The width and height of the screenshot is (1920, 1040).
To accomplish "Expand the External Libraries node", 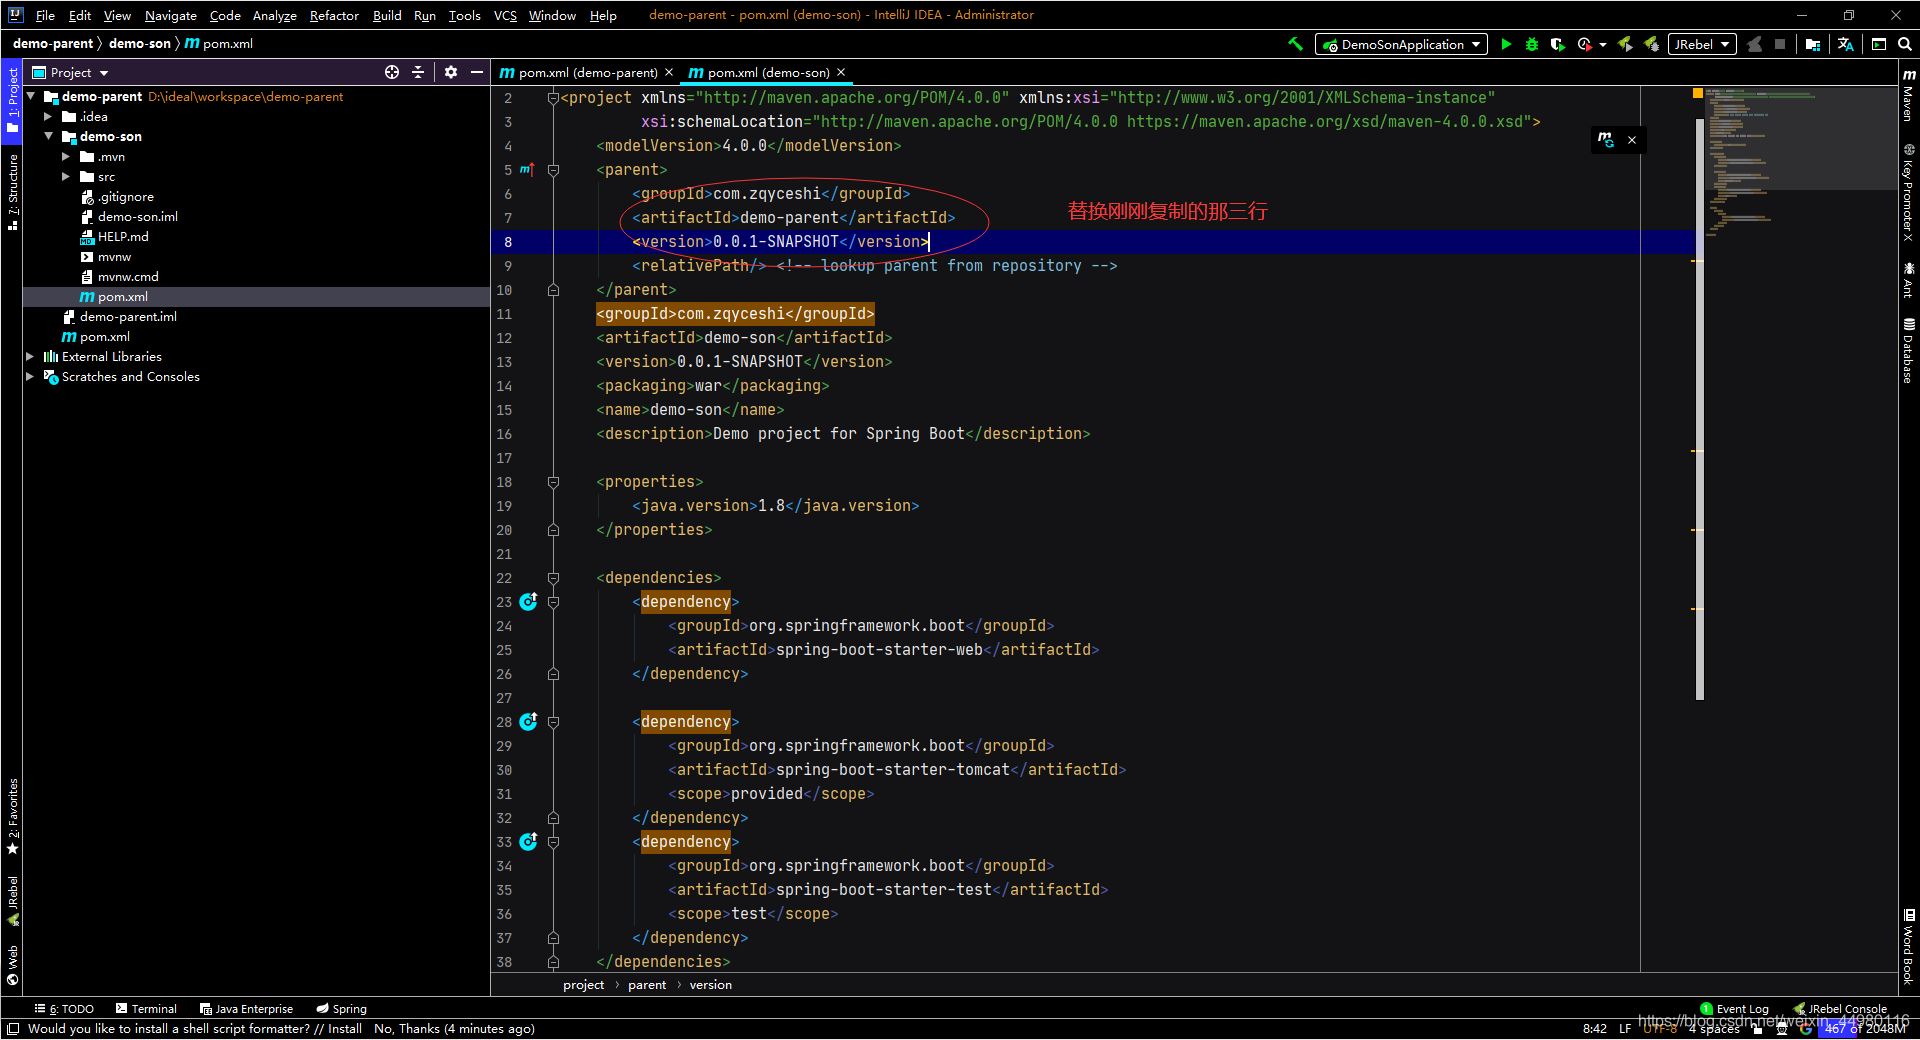I will 30,357.
